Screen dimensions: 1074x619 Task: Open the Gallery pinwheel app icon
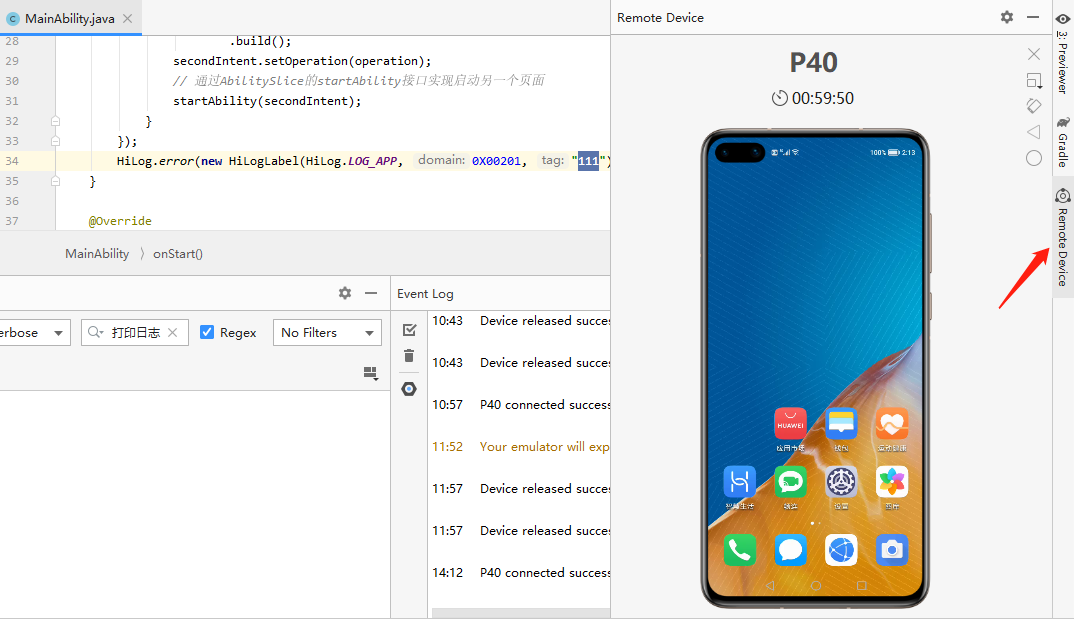(891, 482)
